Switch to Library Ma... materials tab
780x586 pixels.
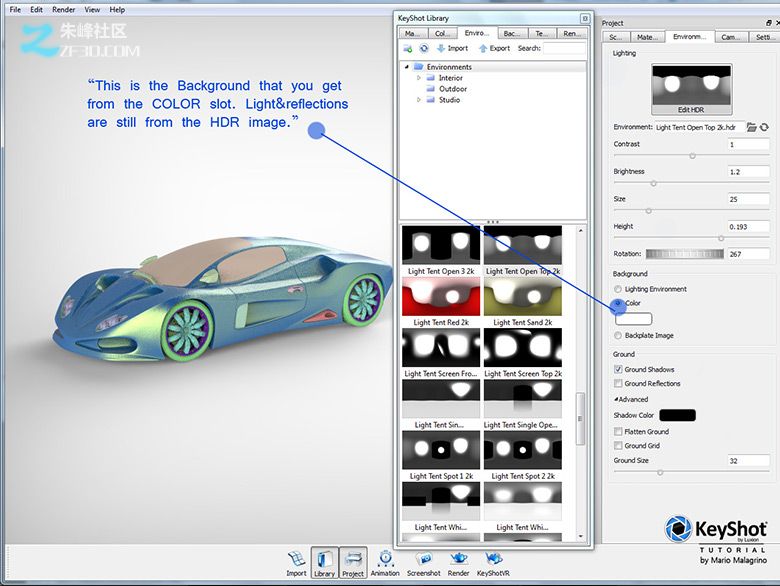[x=413, y=34]
